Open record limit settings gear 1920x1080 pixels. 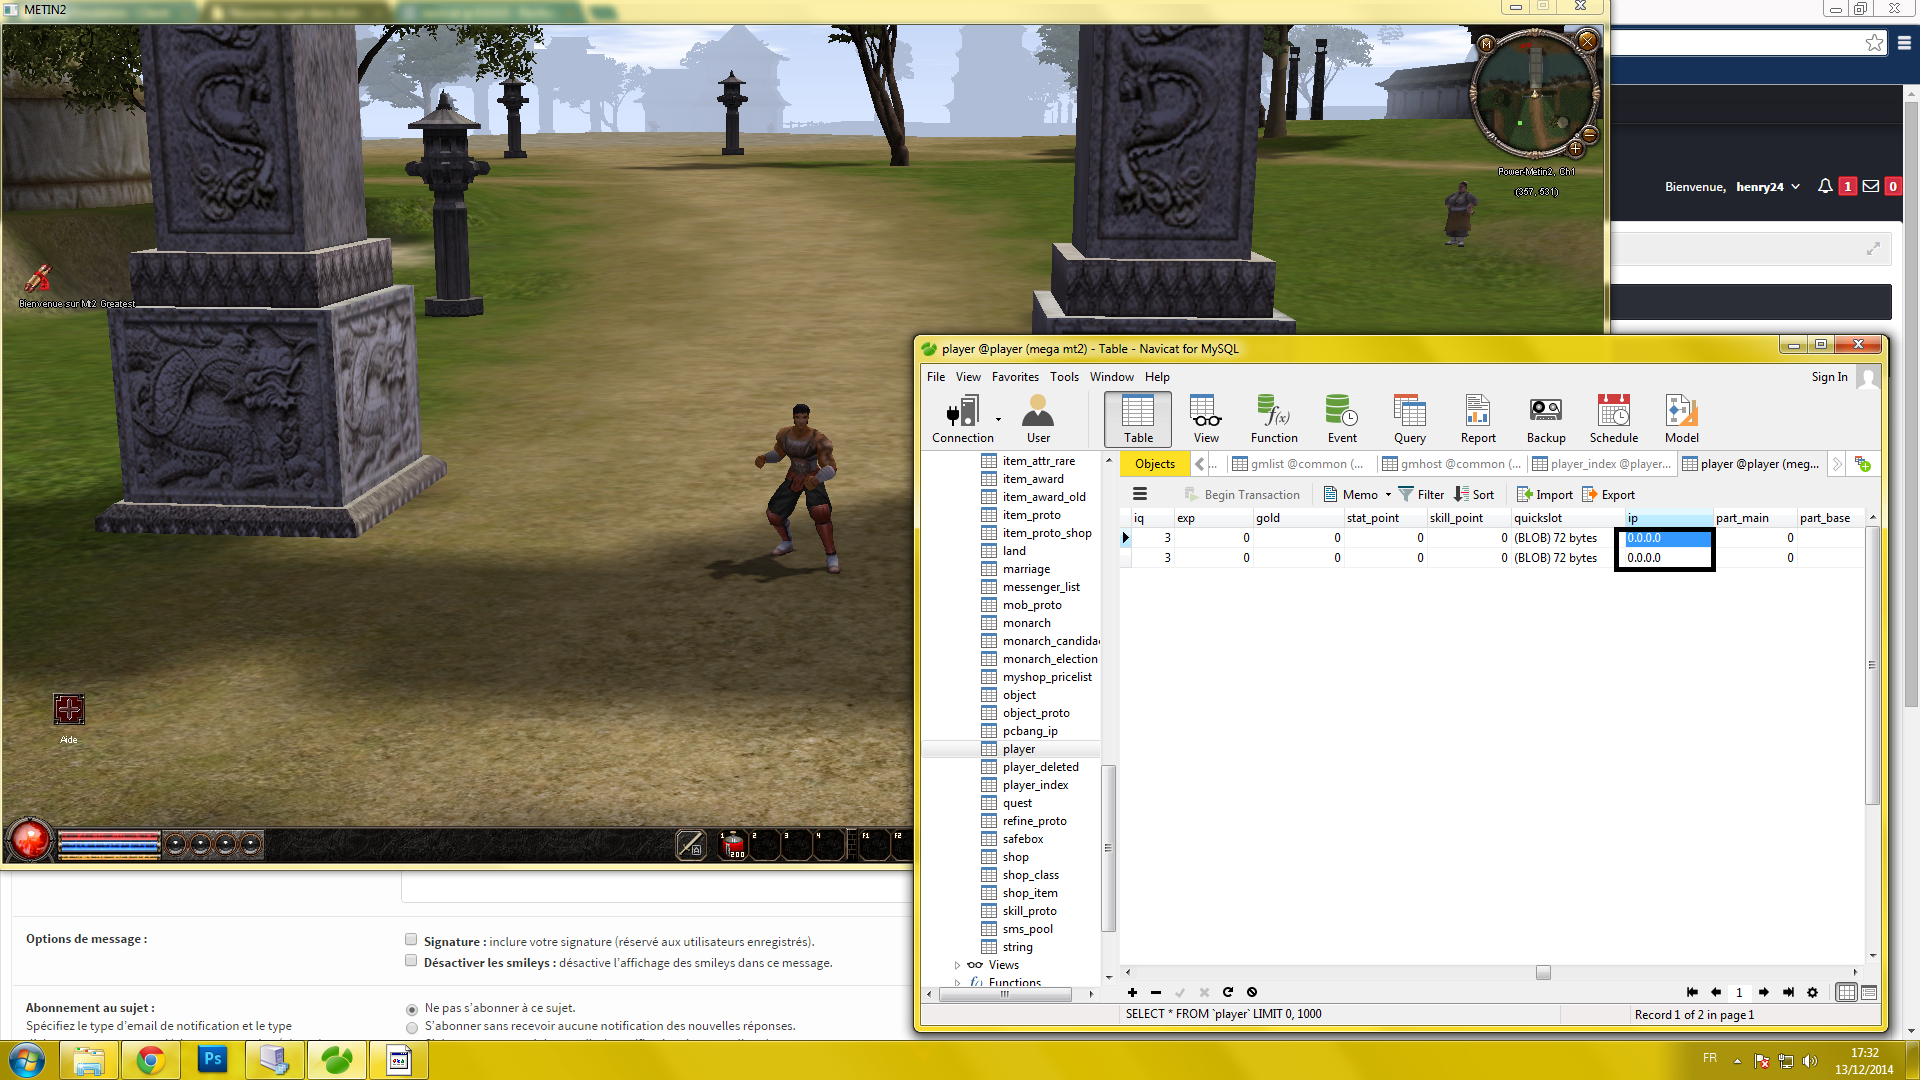coord(1812,992)
